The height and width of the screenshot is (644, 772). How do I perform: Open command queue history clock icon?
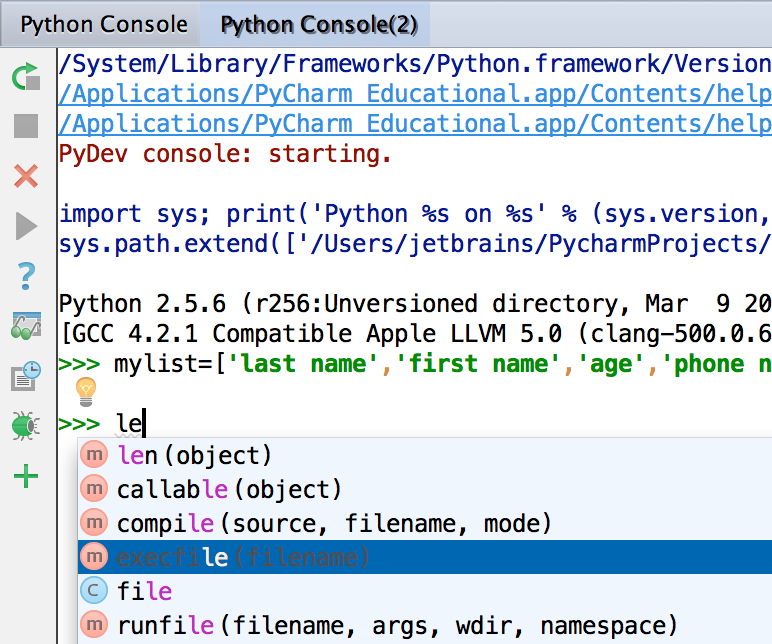point(26,376)
